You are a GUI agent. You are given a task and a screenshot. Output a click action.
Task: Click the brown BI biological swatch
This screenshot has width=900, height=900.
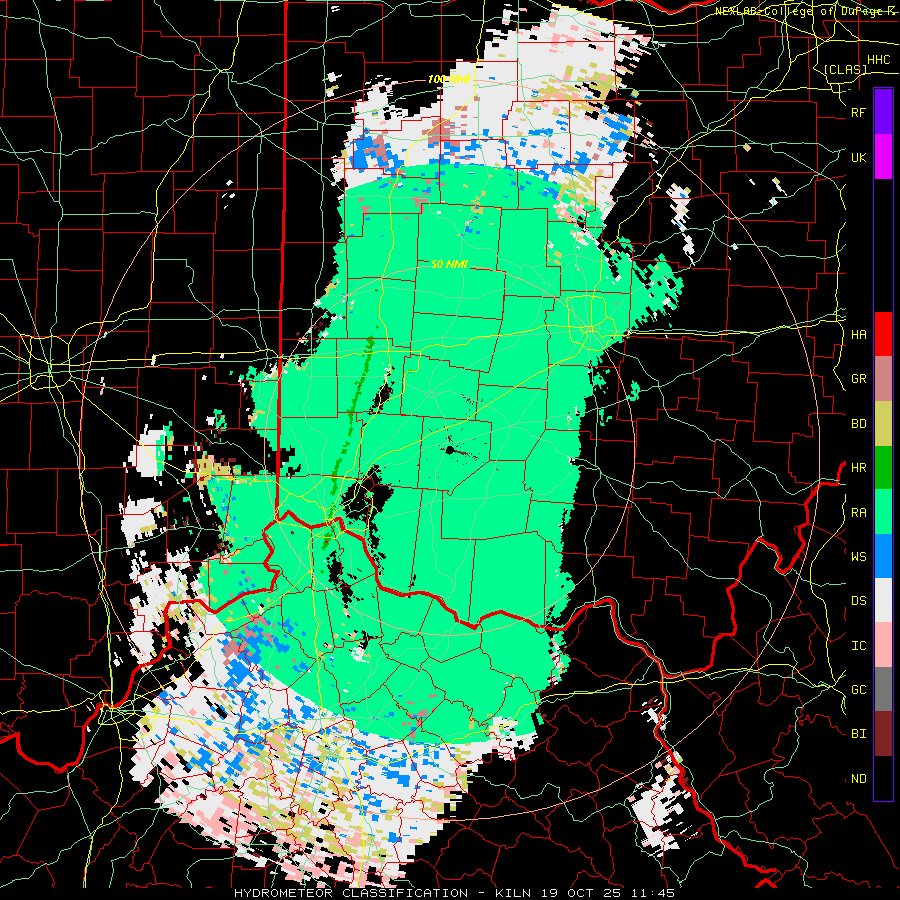(x=883, y=734)
